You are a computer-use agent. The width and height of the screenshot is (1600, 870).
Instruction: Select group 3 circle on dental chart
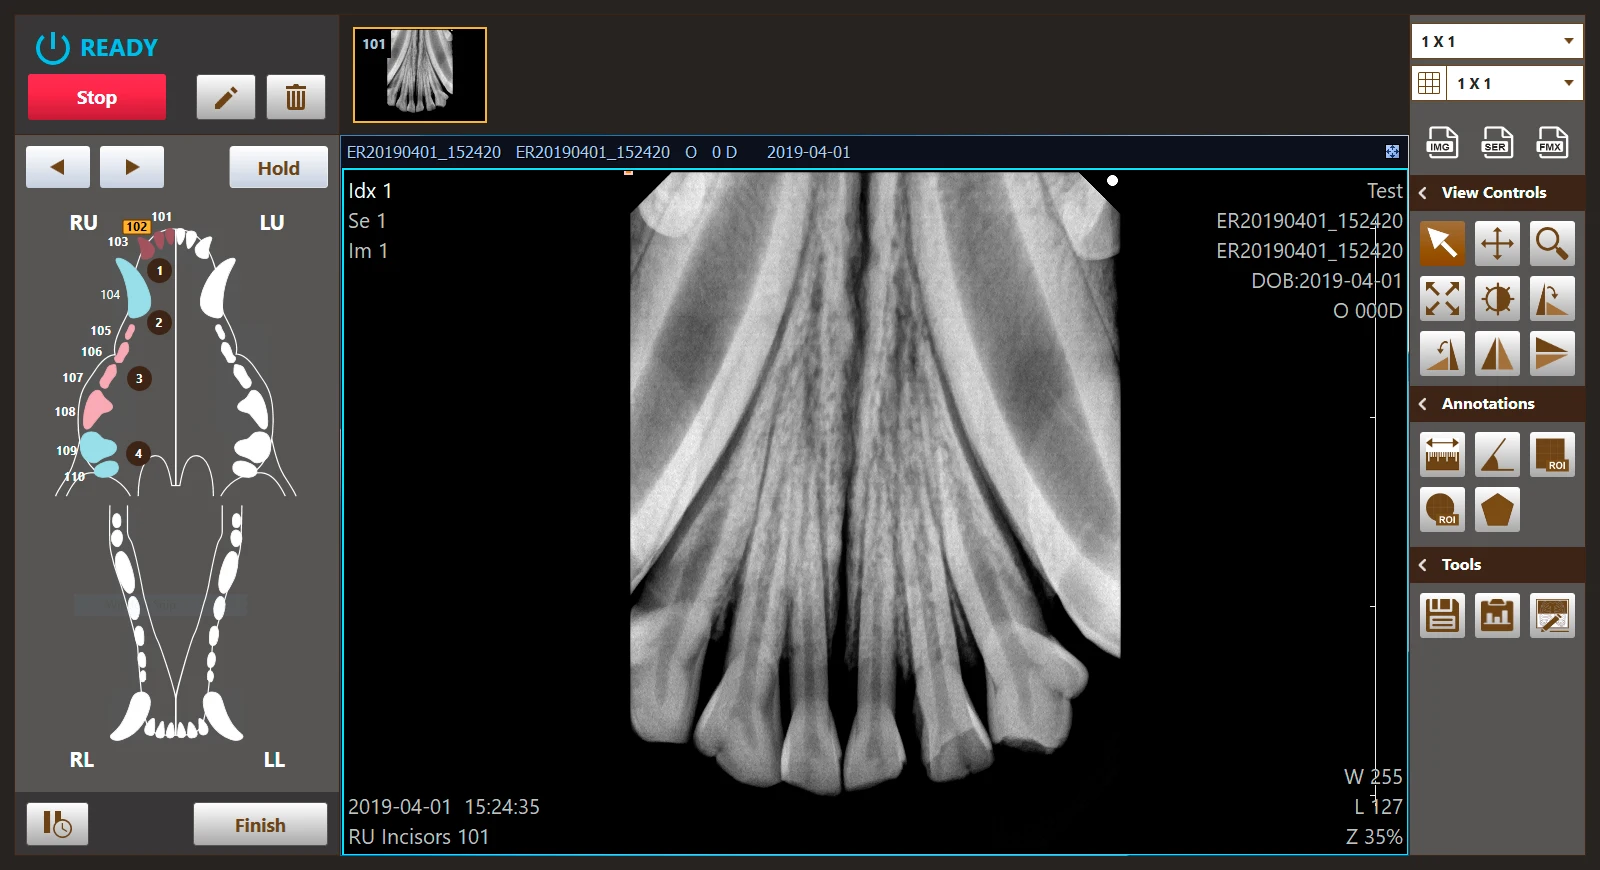tap(139, 378)
